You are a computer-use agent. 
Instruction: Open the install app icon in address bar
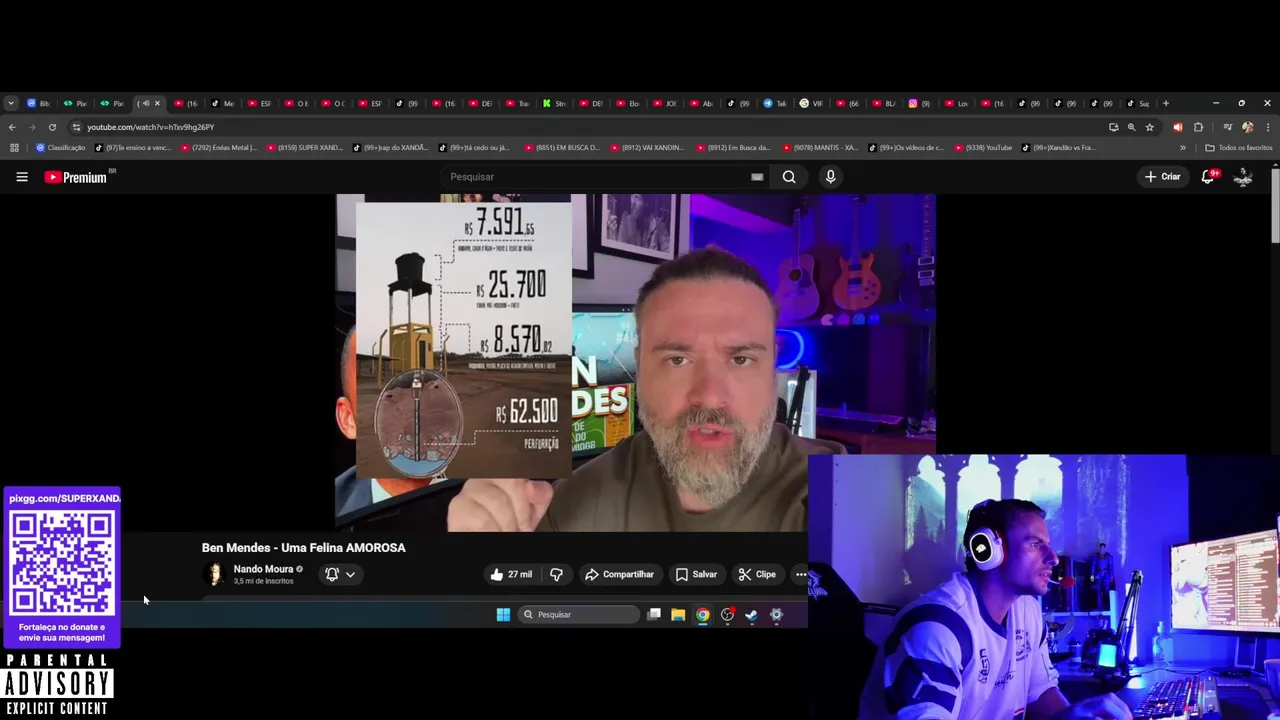tap(1113, 127)
